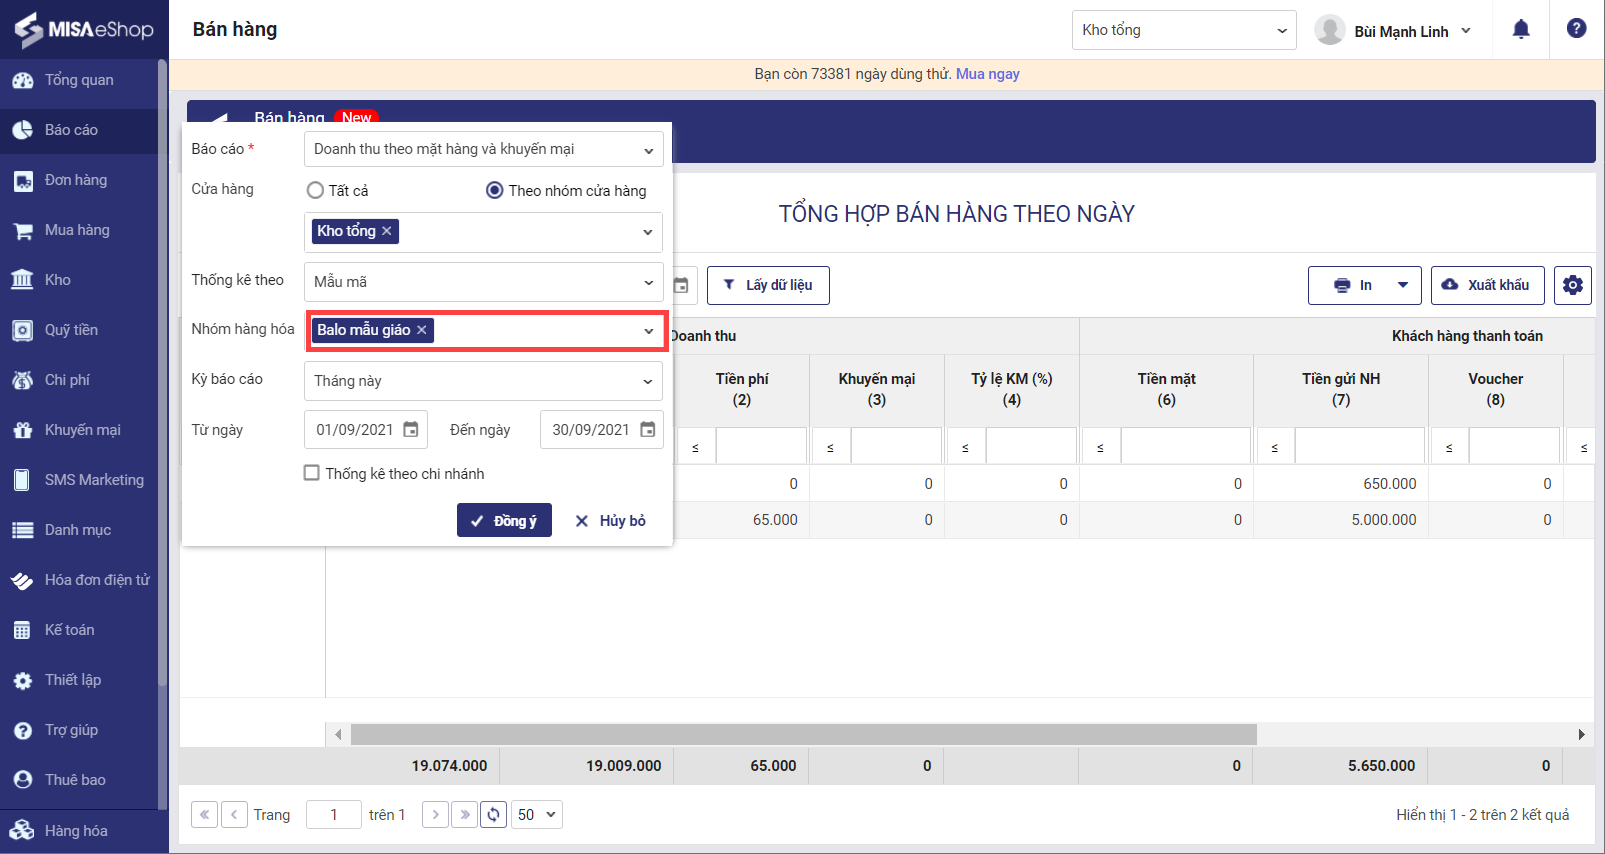The width and height of the screenshot is (1605, 854).
Task: Open Thuê bao in sidebar
Action: click(x=79, y=780)
